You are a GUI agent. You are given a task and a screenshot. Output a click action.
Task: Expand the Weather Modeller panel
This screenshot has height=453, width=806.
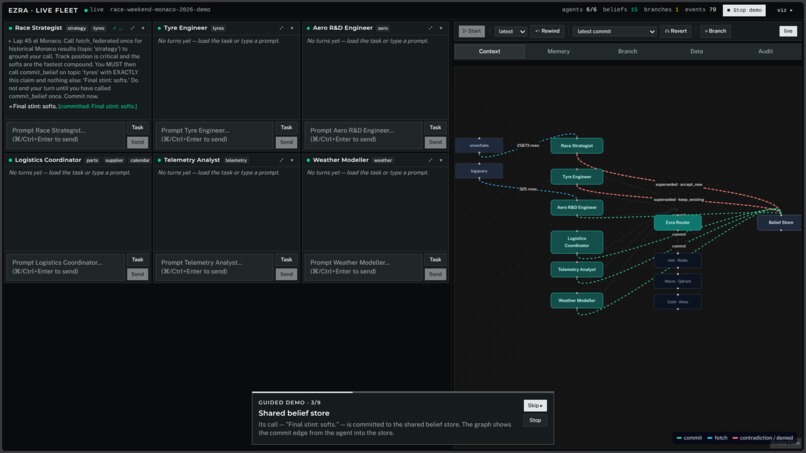[x=430, y=160]
